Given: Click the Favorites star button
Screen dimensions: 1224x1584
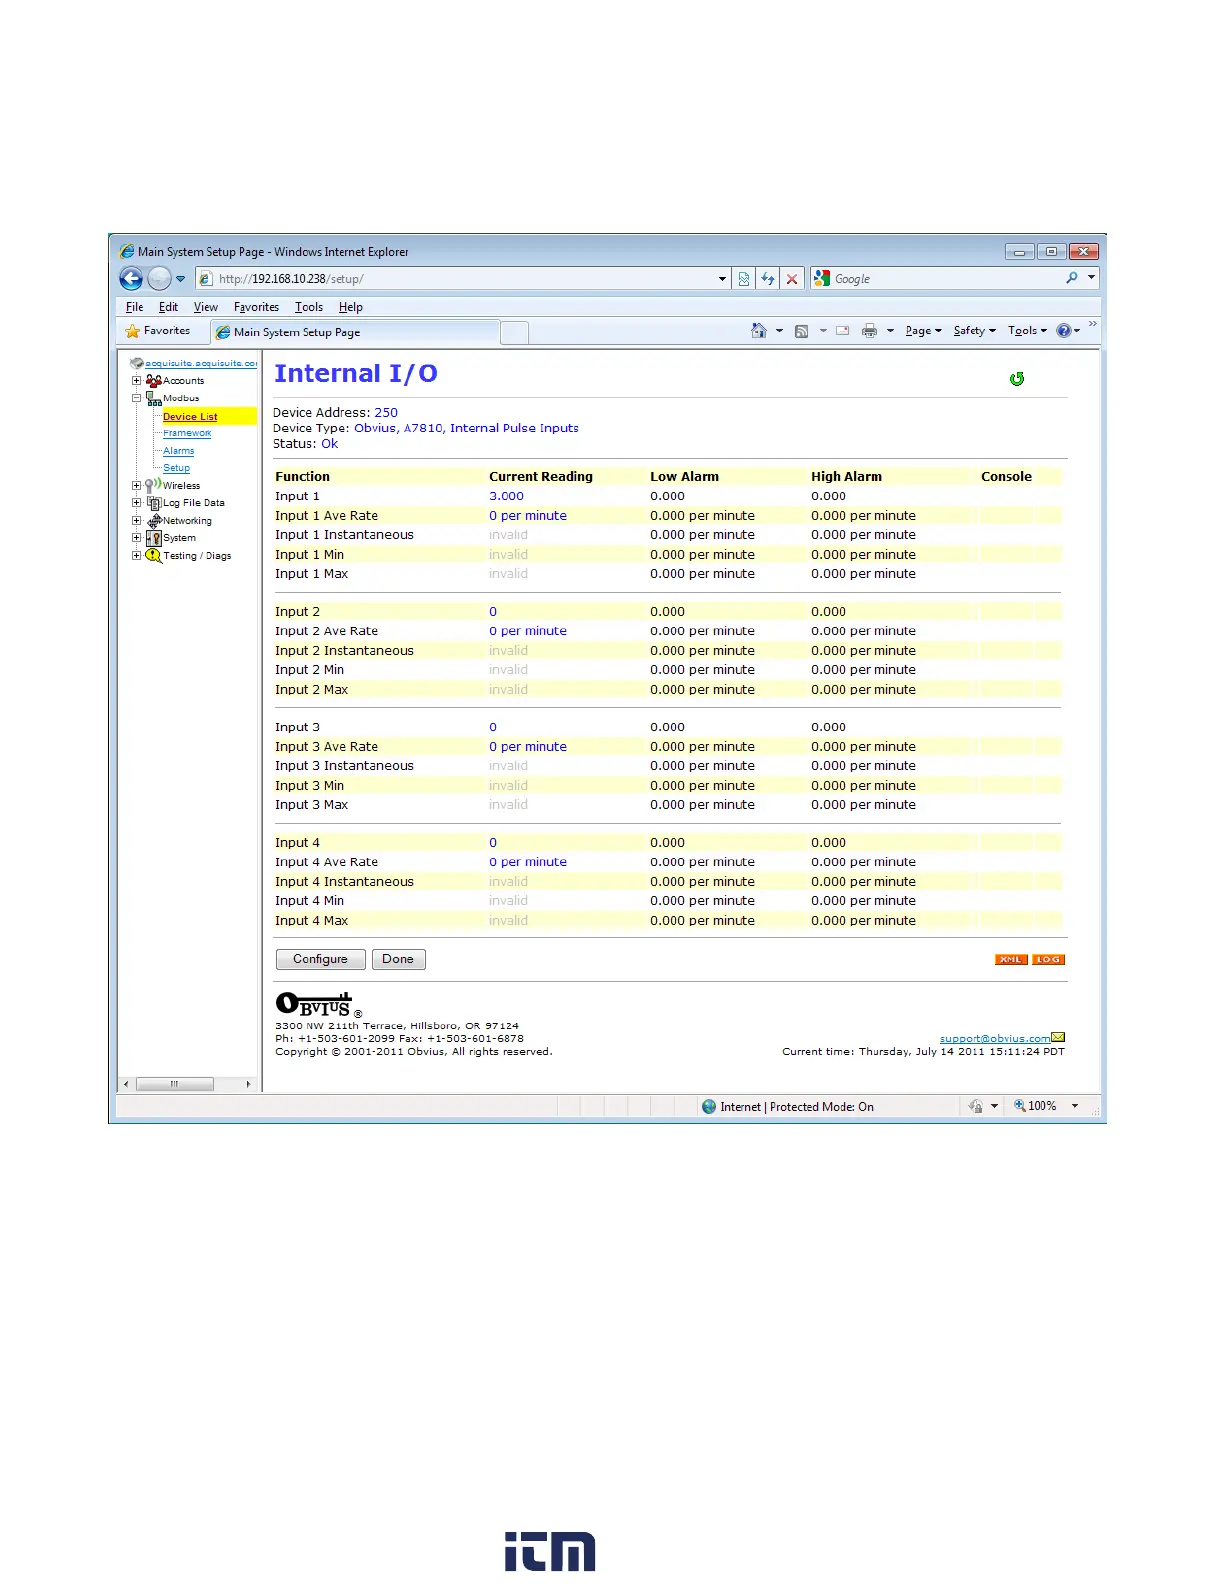Looking at the screenshot, I should point(158,331).
